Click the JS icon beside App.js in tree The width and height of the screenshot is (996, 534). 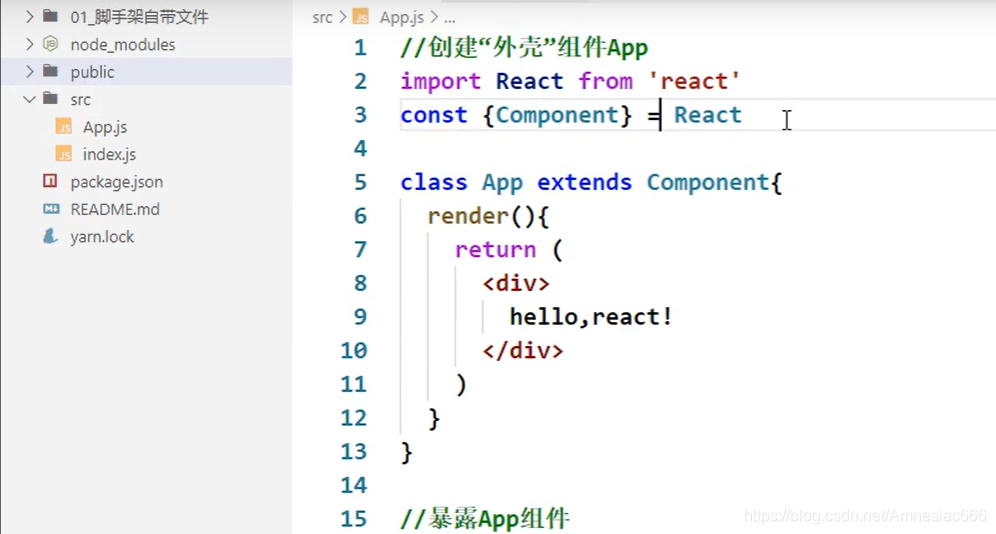[64, 126]
